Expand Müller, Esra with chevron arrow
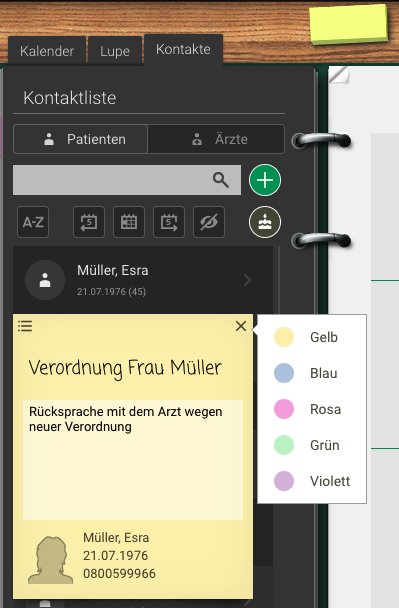The width and height of the screenshot is (399, 608). pos(247,280)
